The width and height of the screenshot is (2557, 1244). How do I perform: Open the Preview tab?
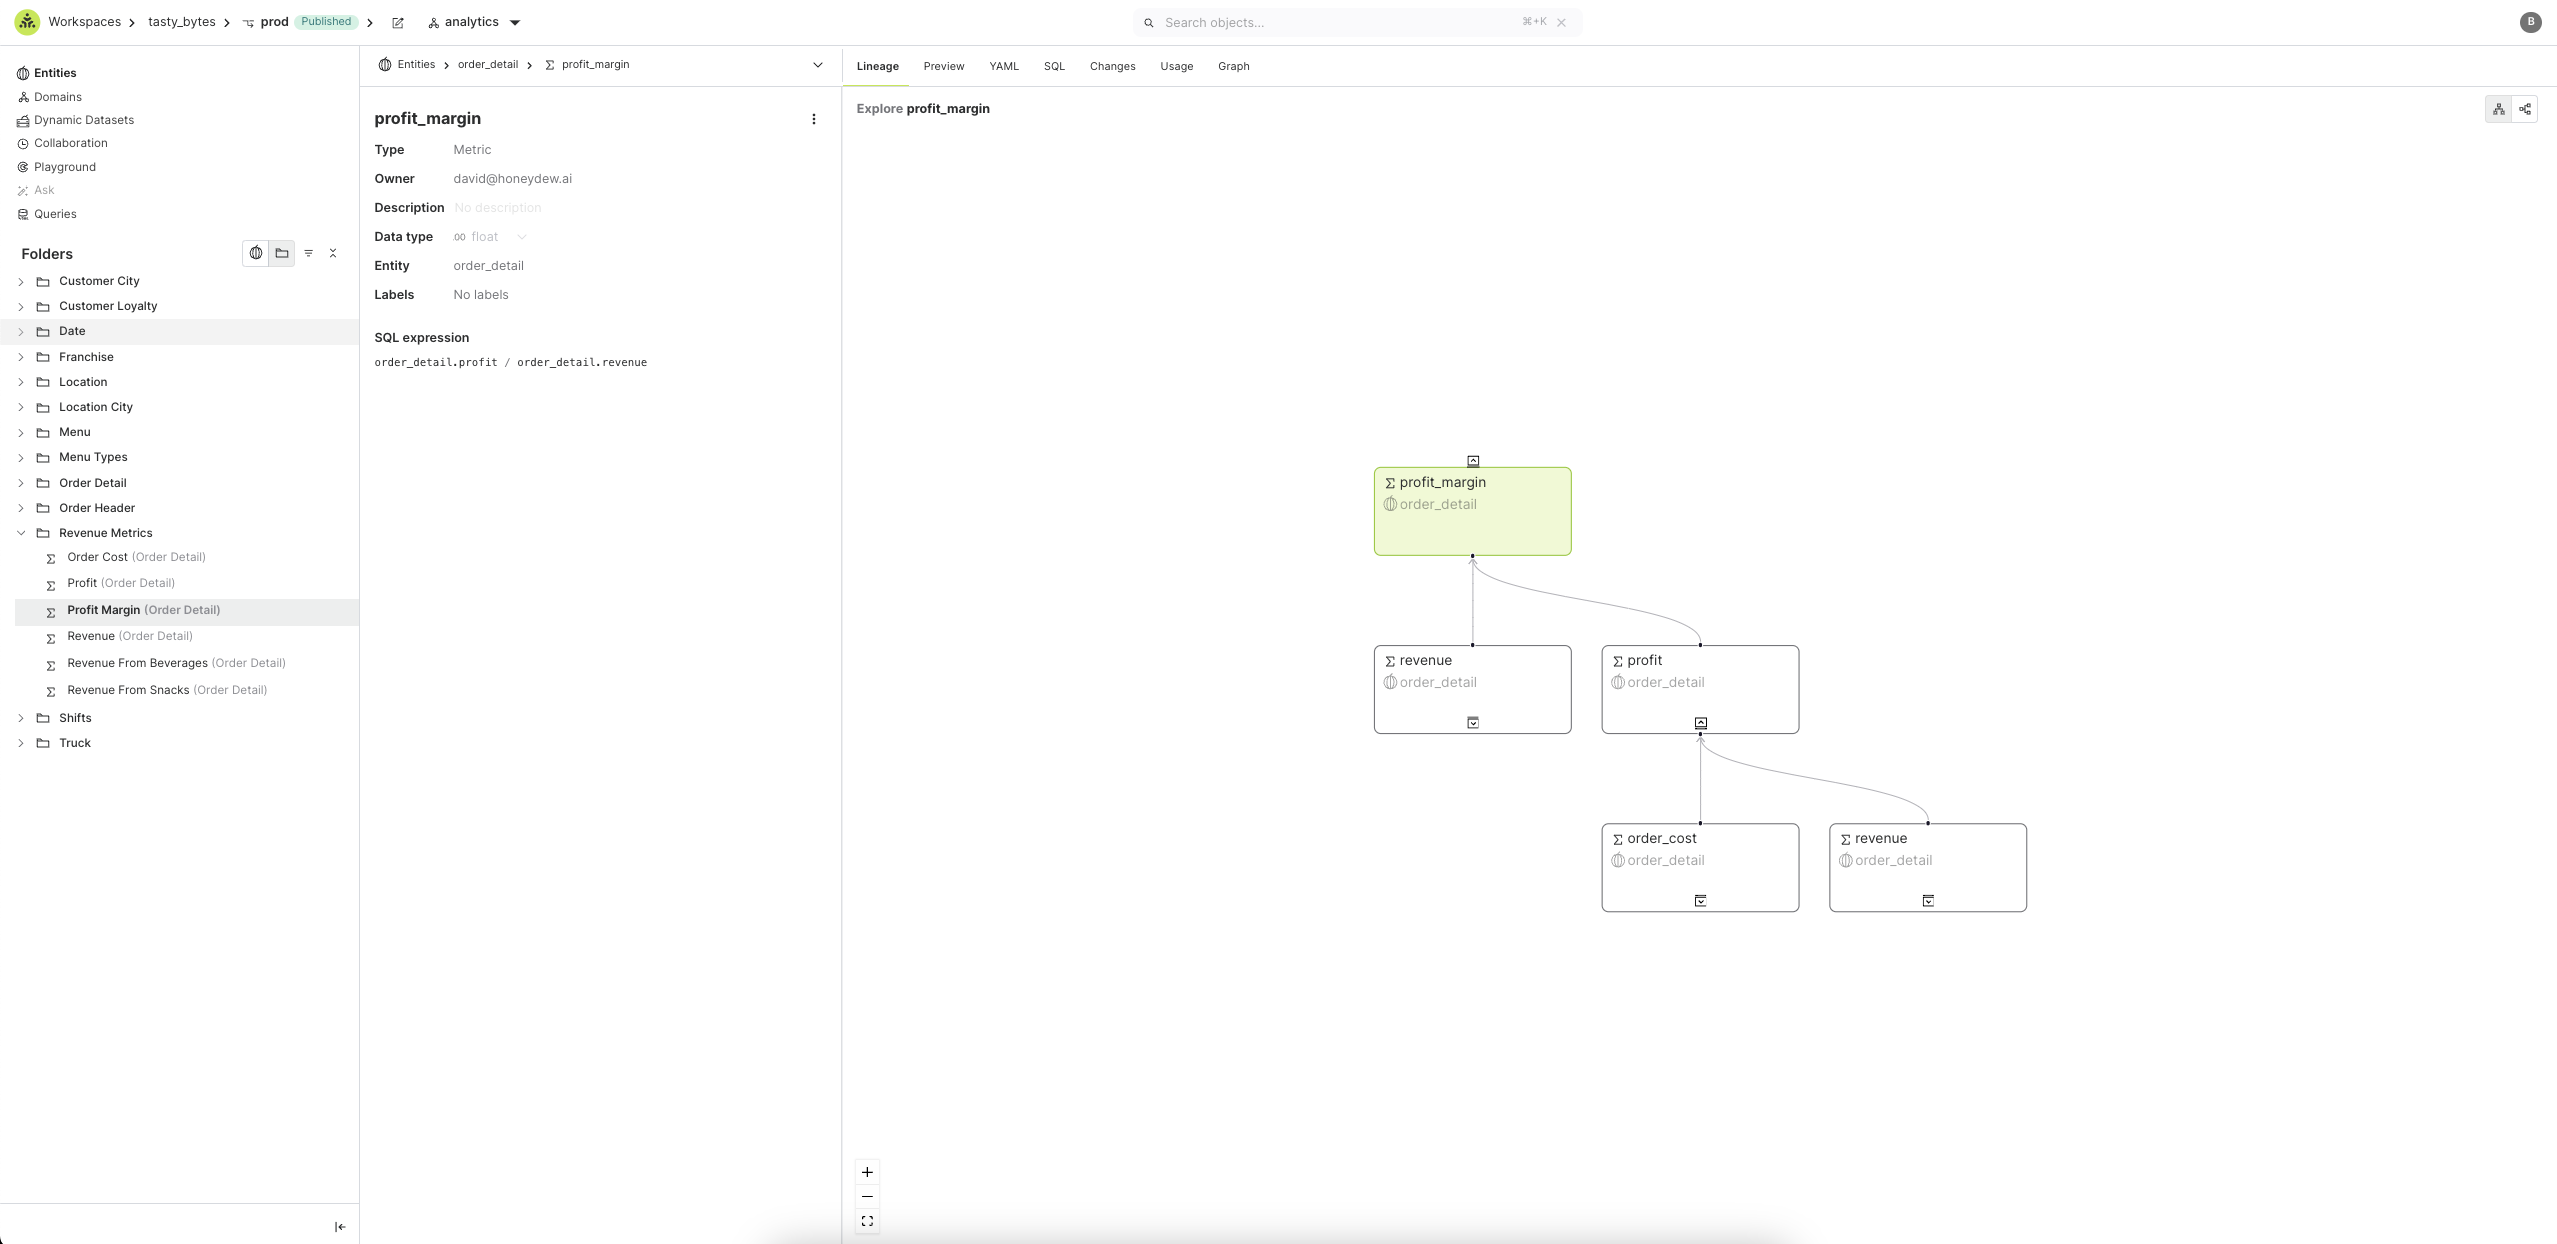pos(943,67)
